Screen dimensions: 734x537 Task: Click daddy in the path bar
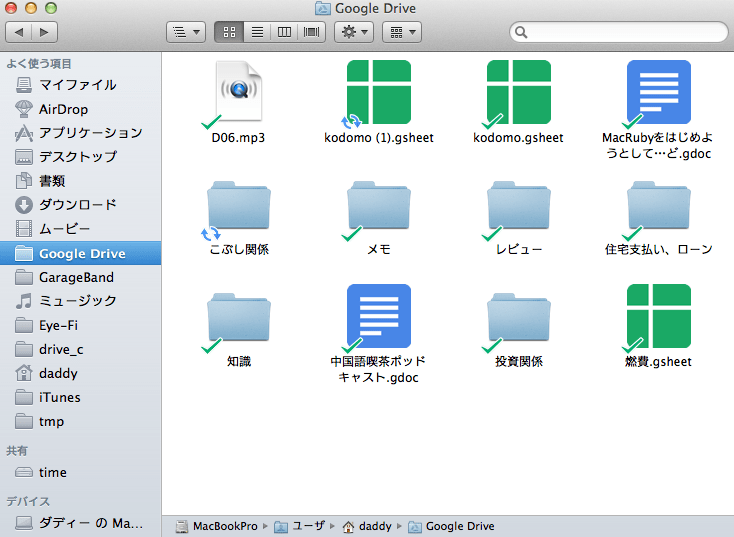[367, 526]
